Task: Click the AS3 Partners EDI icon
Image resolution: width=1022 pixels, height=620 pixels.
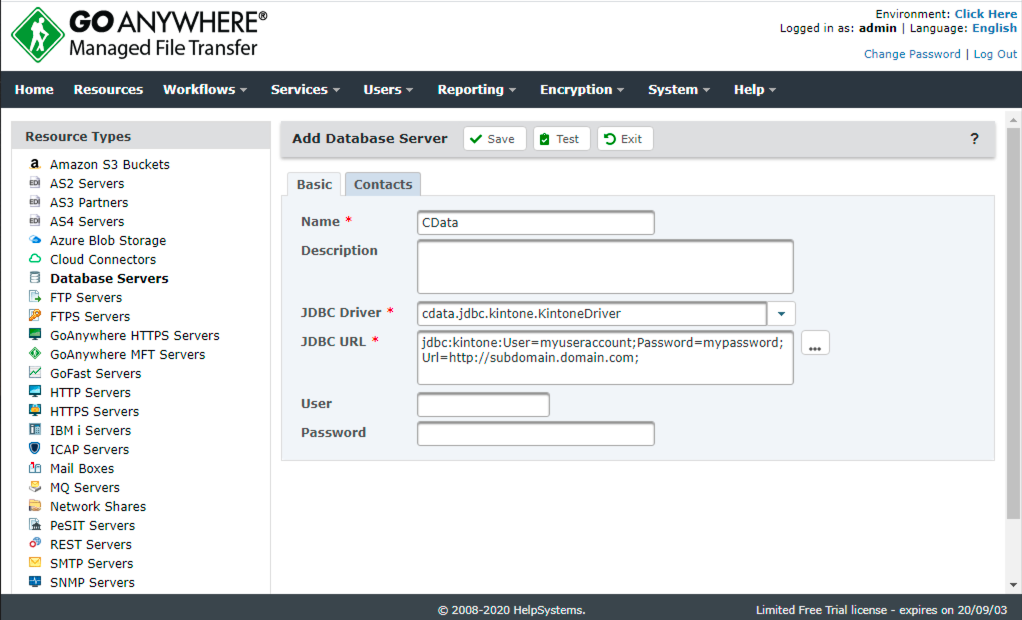Action: coord(35,201)
